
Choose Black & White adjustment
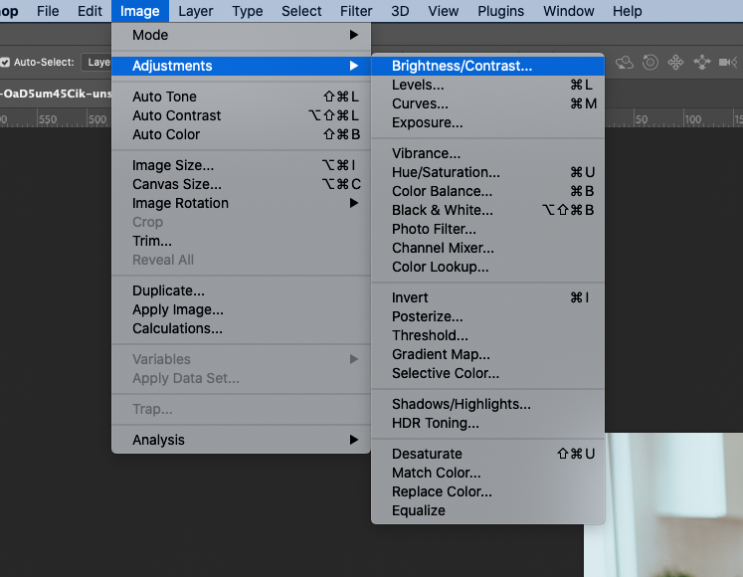click(x=488, y=210)
